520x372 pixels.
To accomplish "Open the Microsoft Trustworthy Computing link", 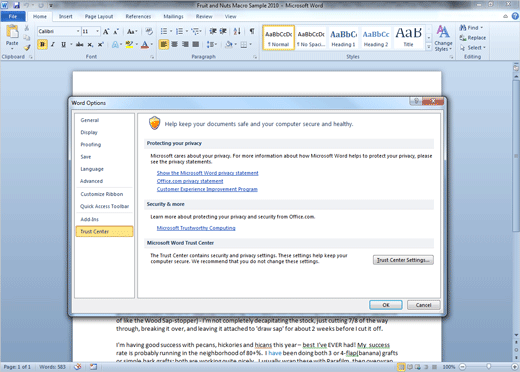I will point(196,228).
